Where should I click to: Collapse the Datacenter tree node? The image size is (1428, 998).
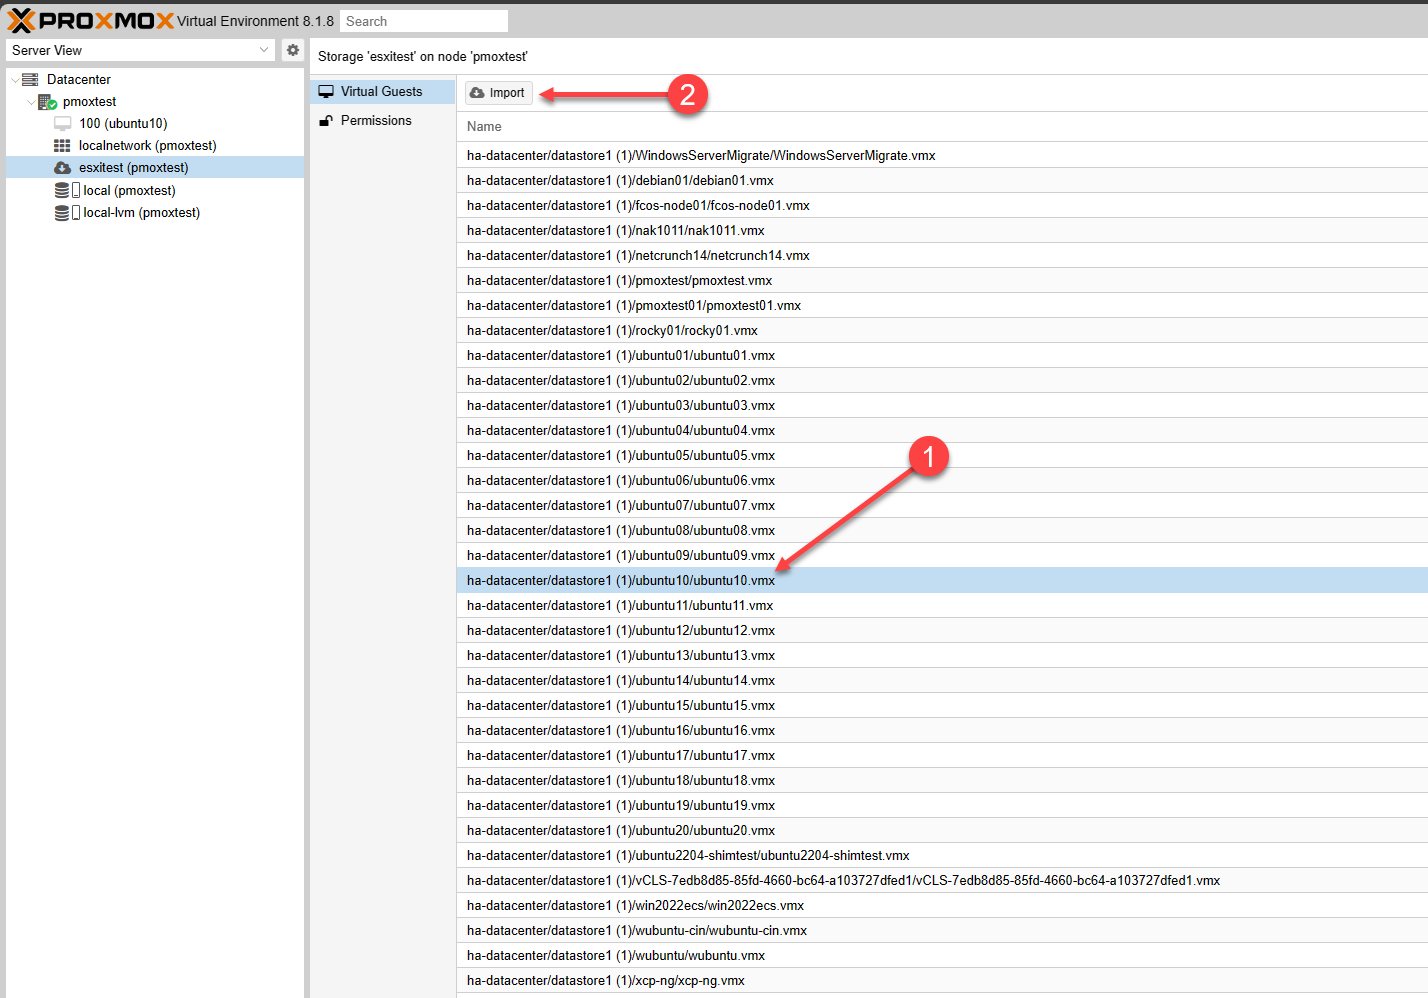point(14,79)
